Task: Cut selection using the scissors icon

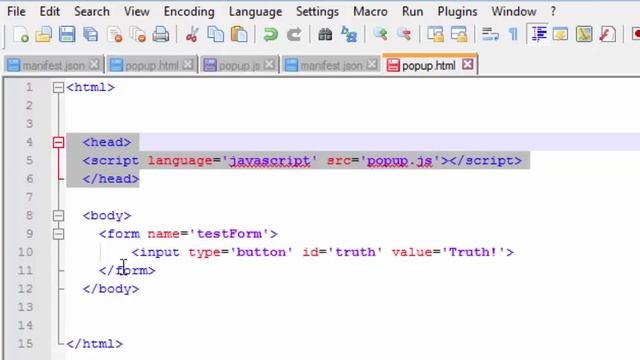Action: coord(192,35)
